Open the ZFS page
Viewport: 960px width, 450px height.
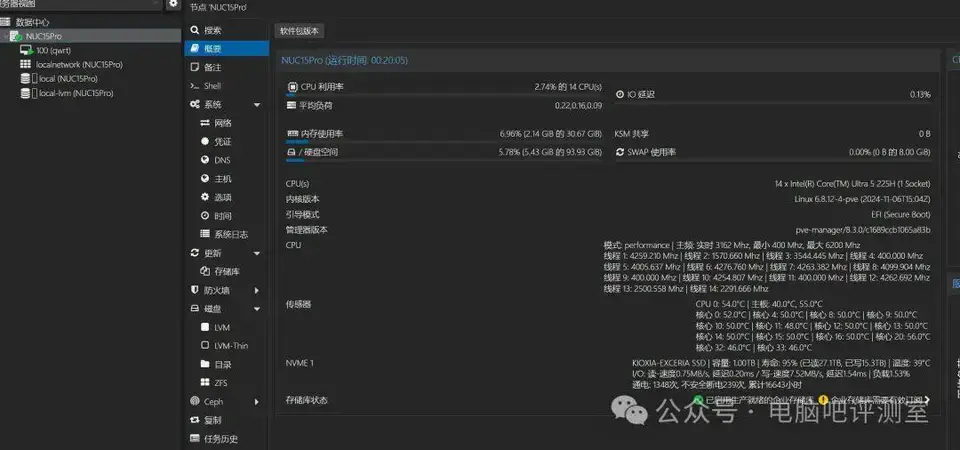221,383
